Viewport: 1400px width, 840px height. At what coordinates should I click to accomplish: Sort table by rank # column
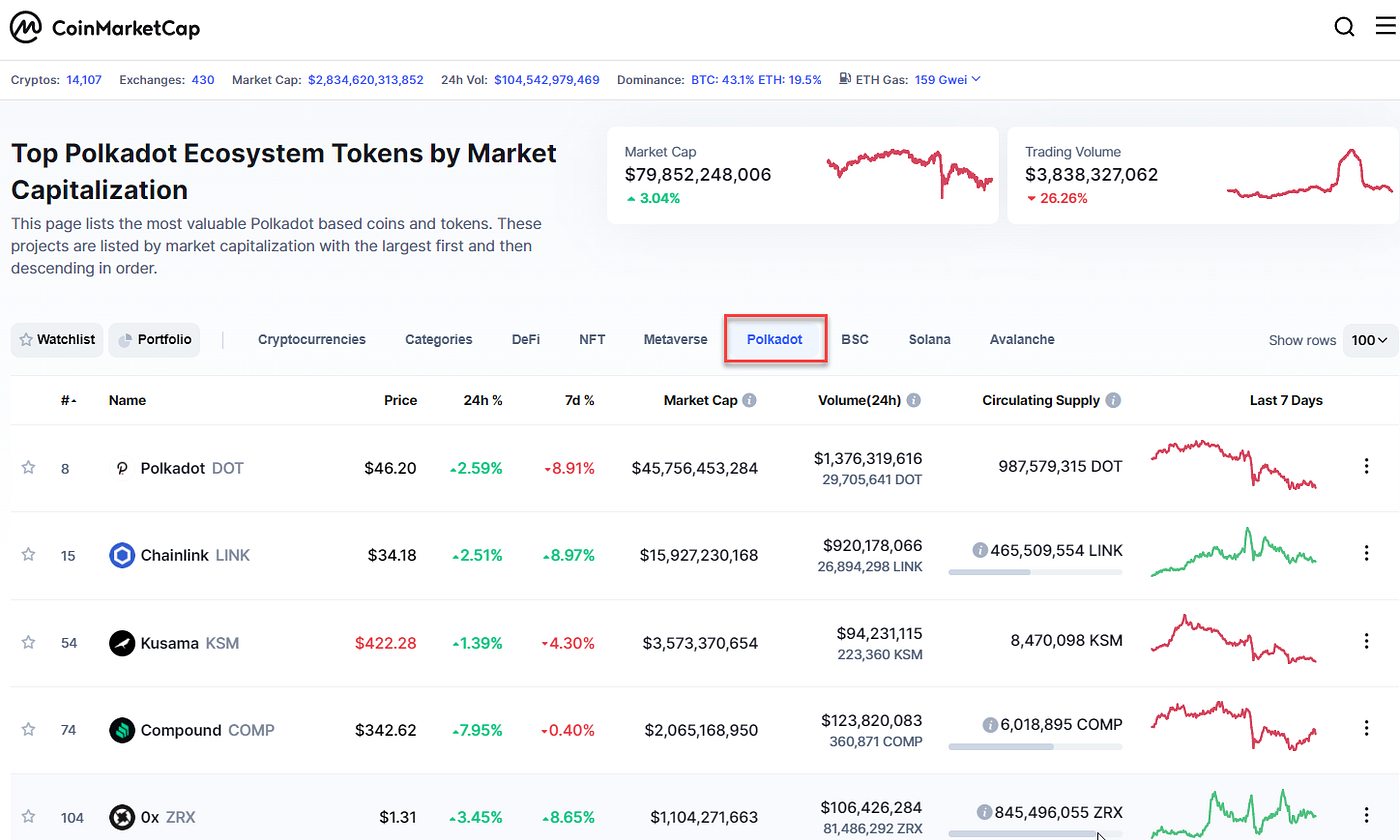point(68,400)
